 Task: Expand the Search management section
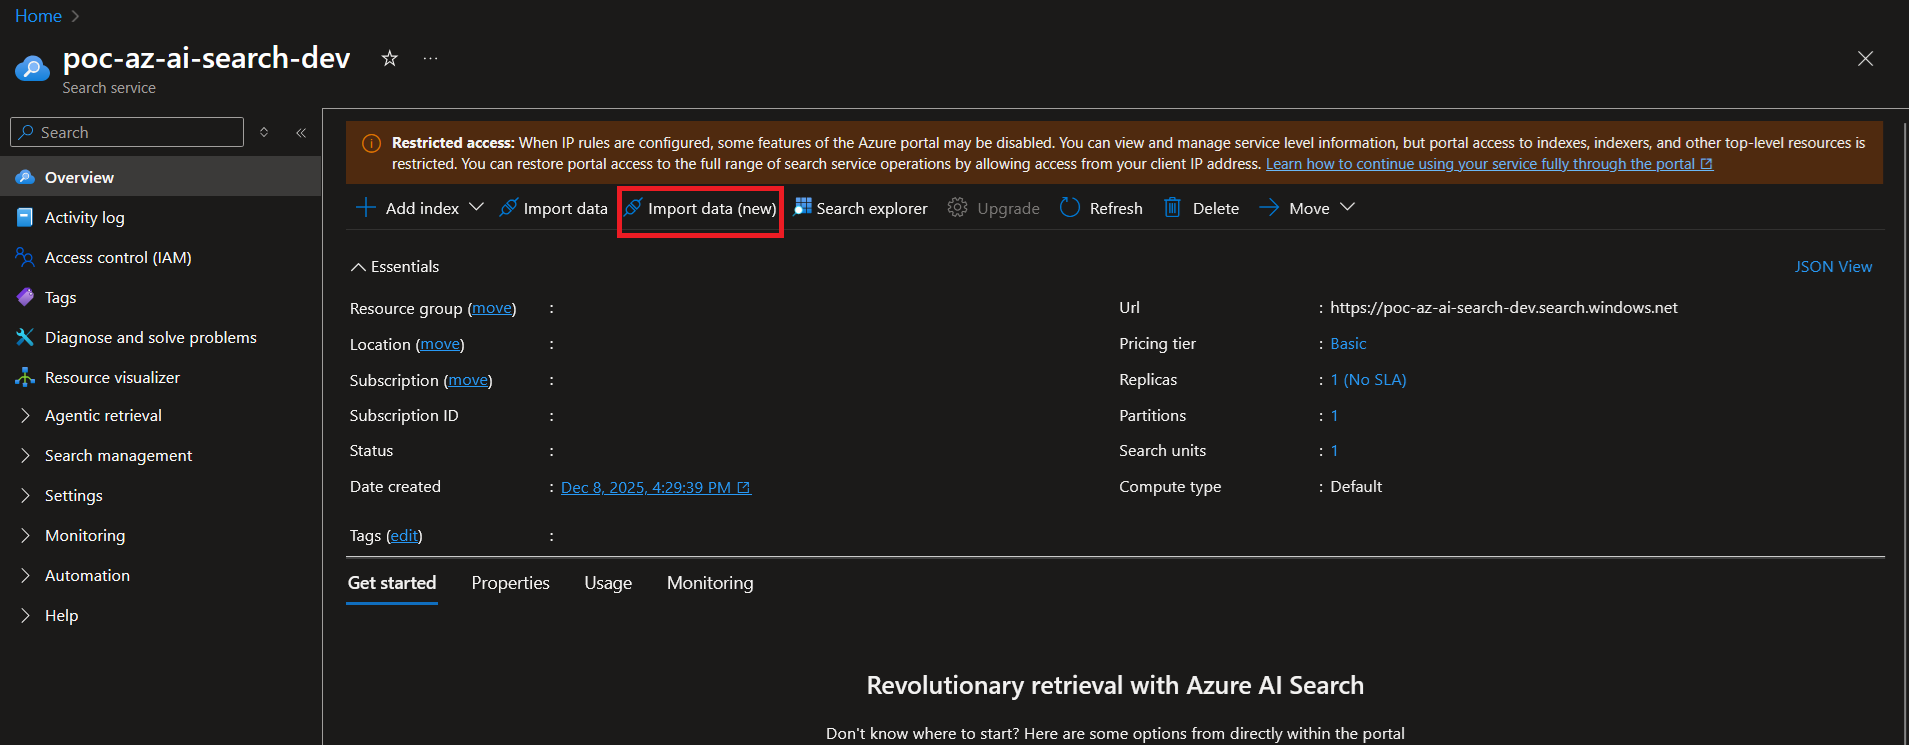click(25, 455)
